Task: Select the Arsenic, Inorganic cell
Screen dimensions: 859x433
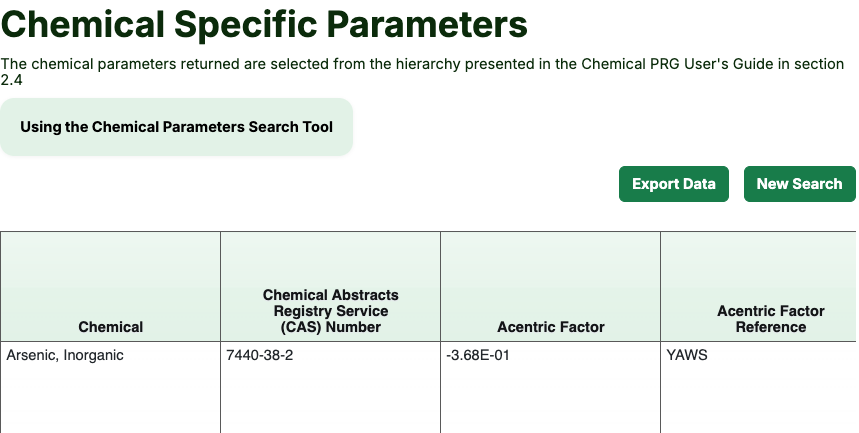Action: pyautogui.click(x=65, y=355)
